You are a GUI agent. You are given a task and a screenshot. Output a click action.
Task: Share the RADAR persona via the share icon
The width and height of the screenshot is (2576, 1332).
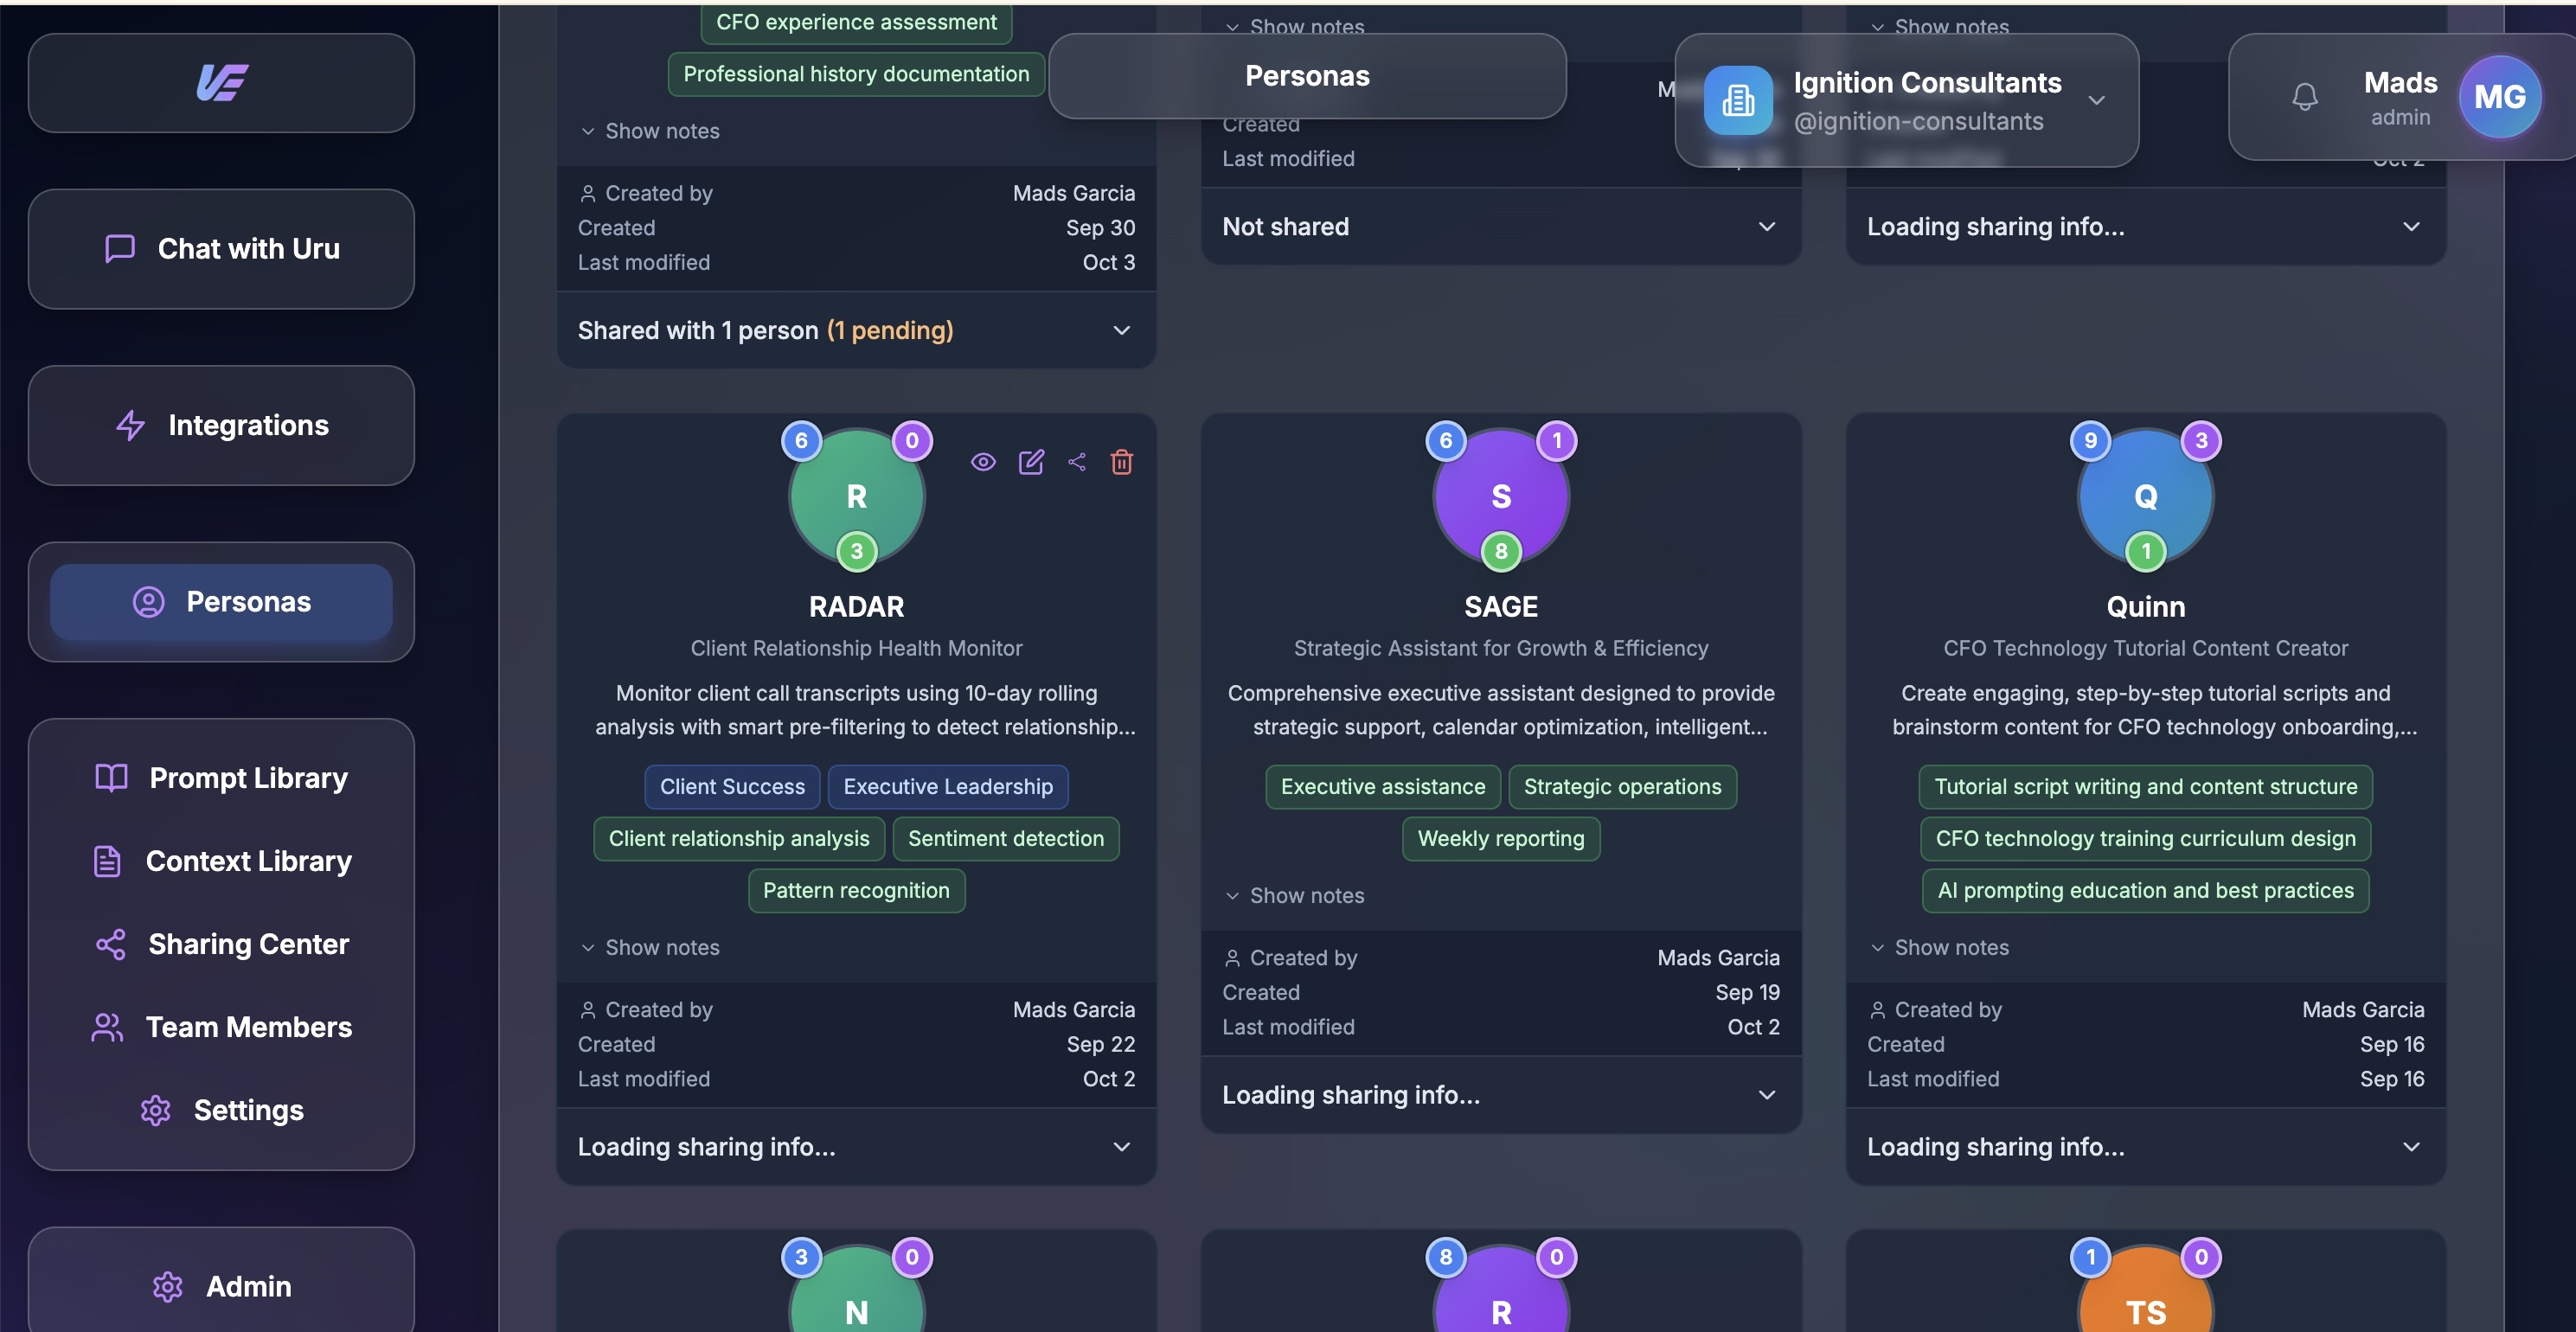point(1076,461)
